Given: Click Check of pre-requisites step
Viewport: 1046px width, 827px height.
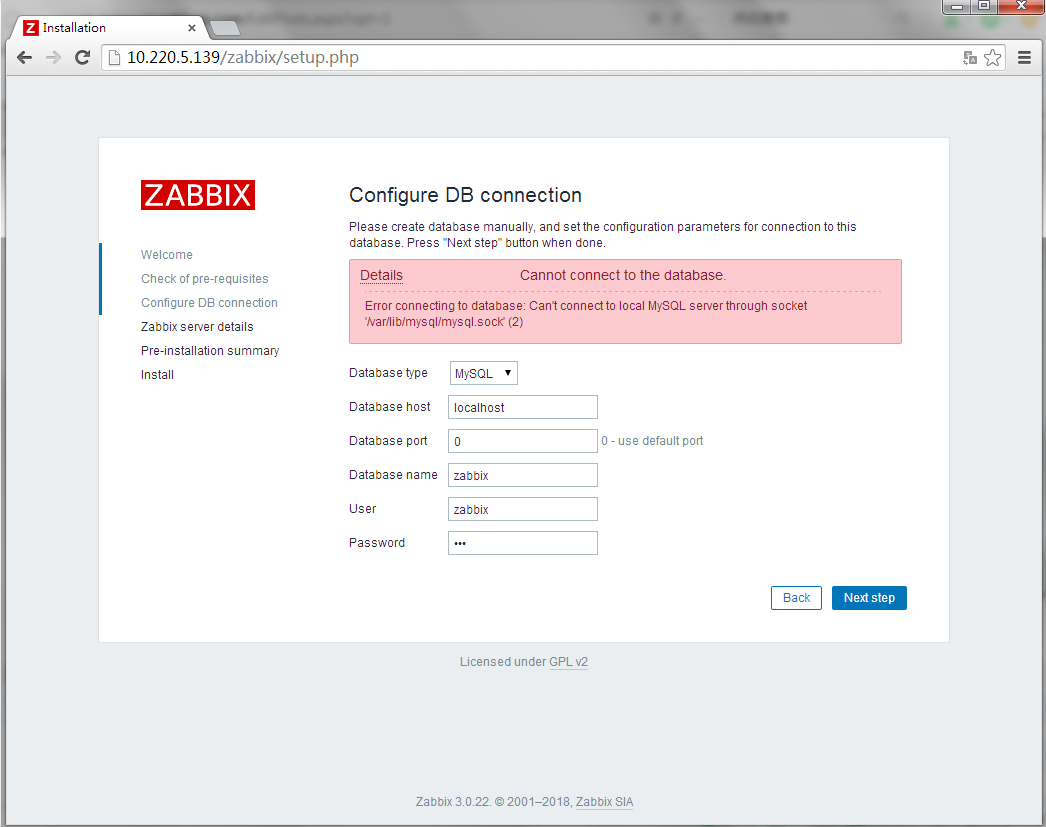Looking at the screenshot, I should pyautogui.click(x=205, y=279).
